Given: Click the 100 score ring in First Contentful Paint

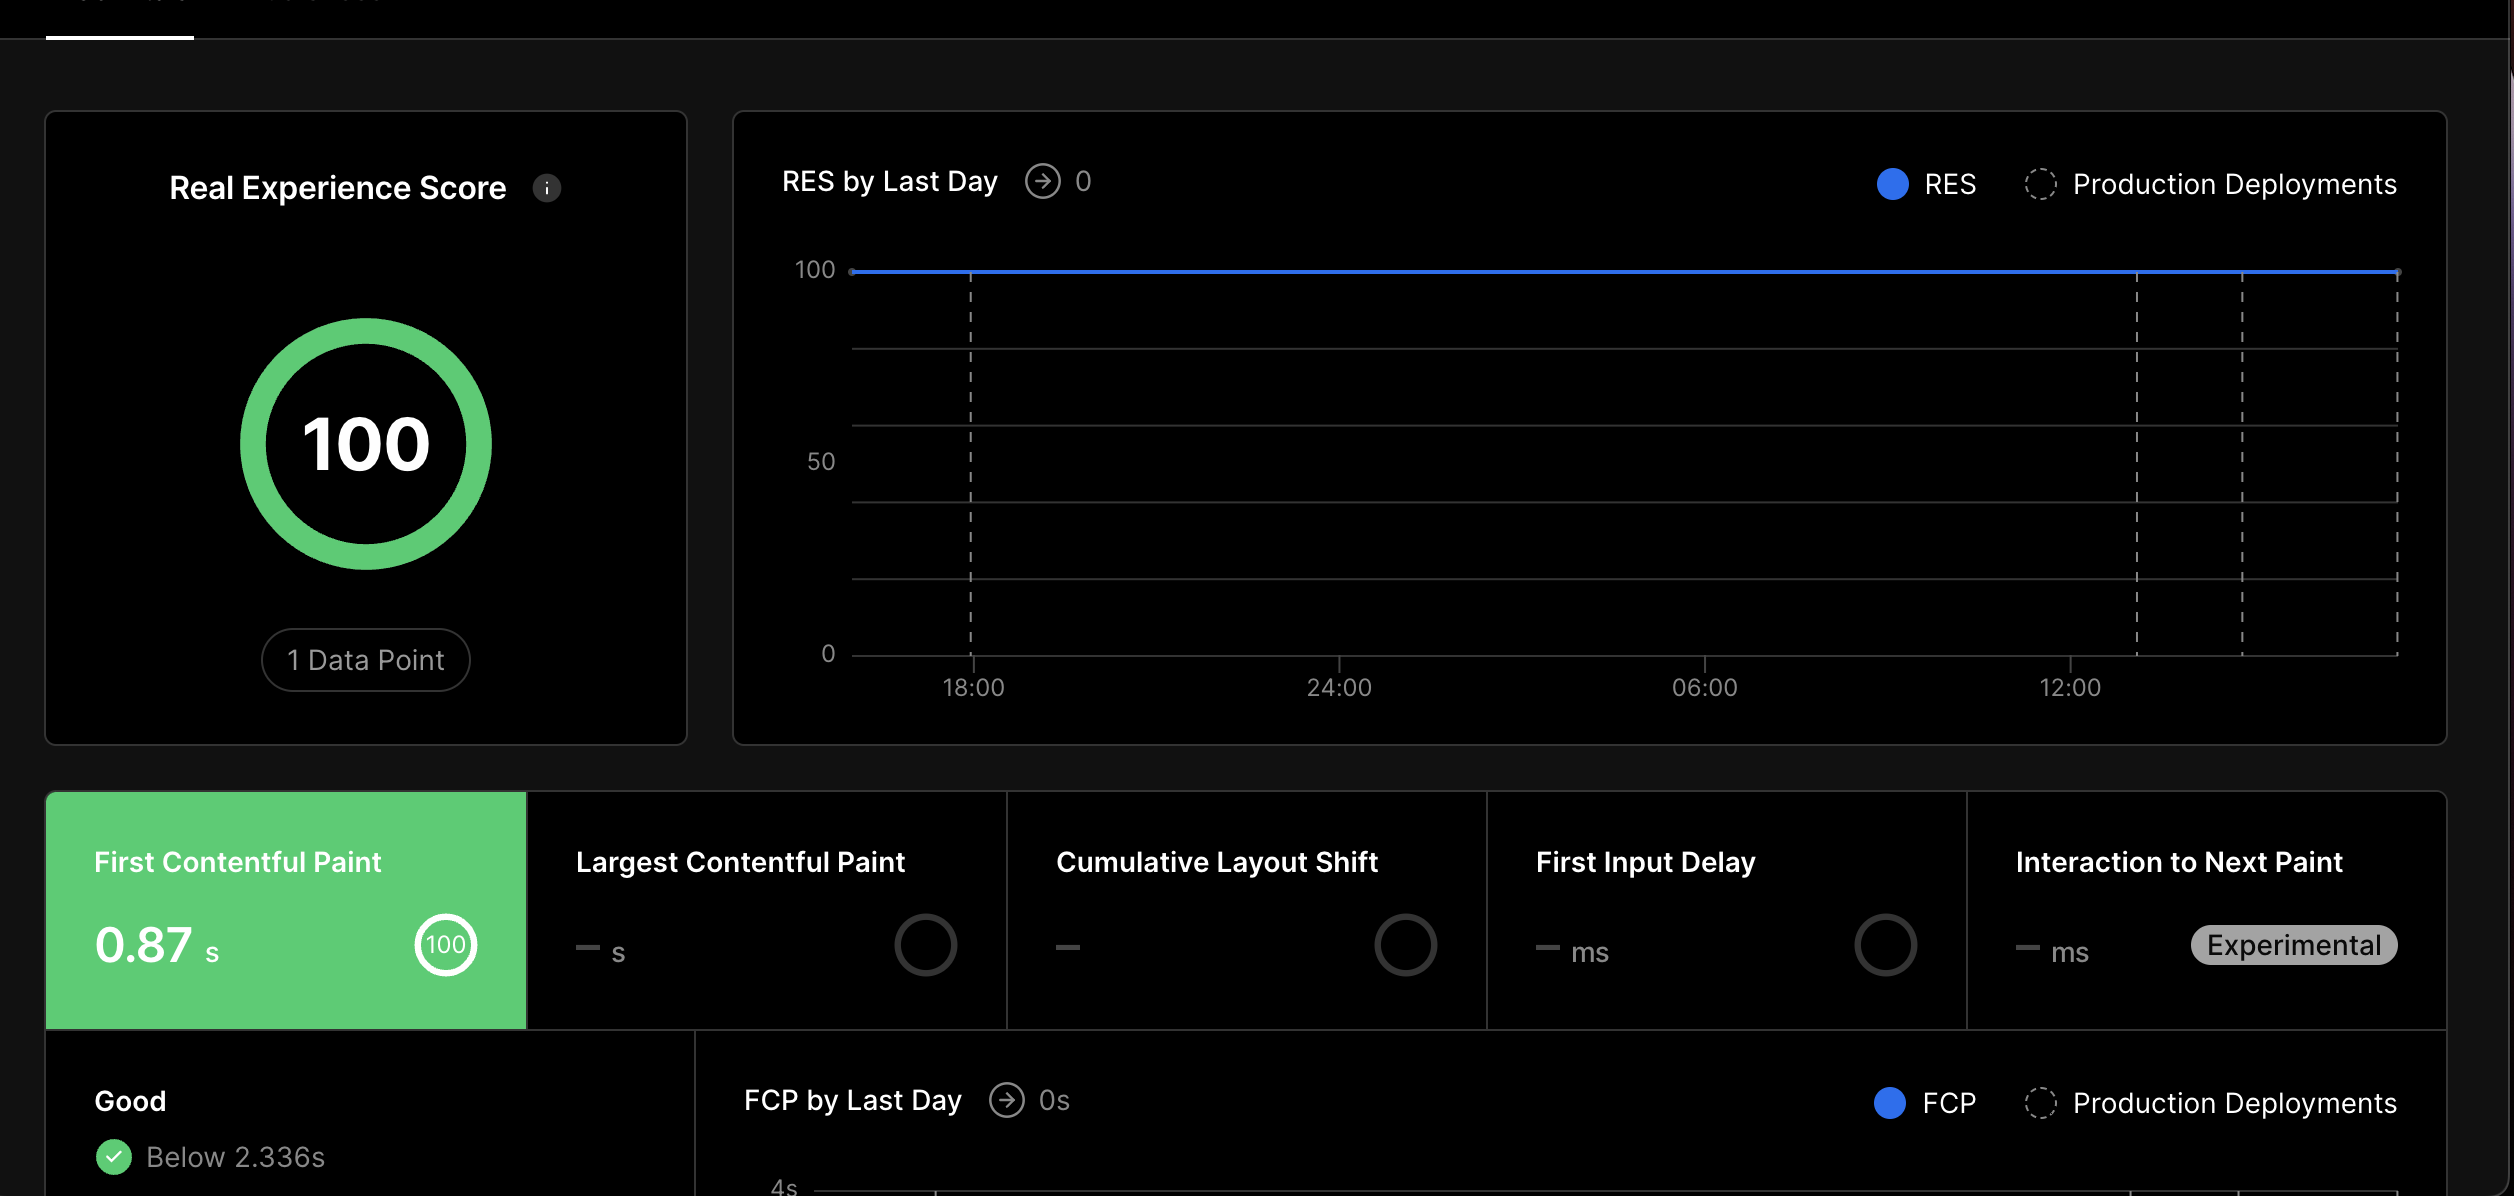Looking at the screenshot, I should (x=445, y=945).
